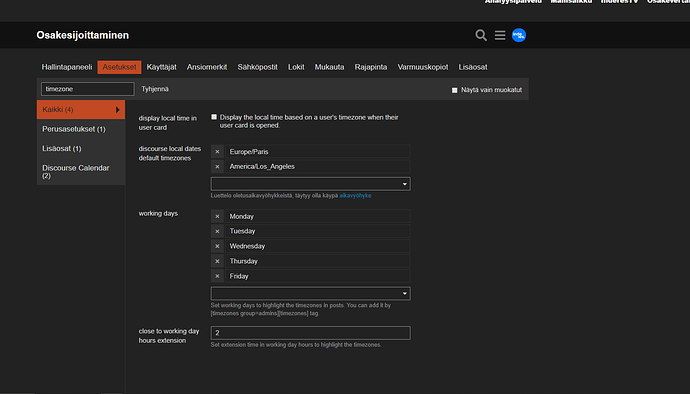Open the Osakesijoittaminen site title
The image size is (690, 394).
[83, 35]
